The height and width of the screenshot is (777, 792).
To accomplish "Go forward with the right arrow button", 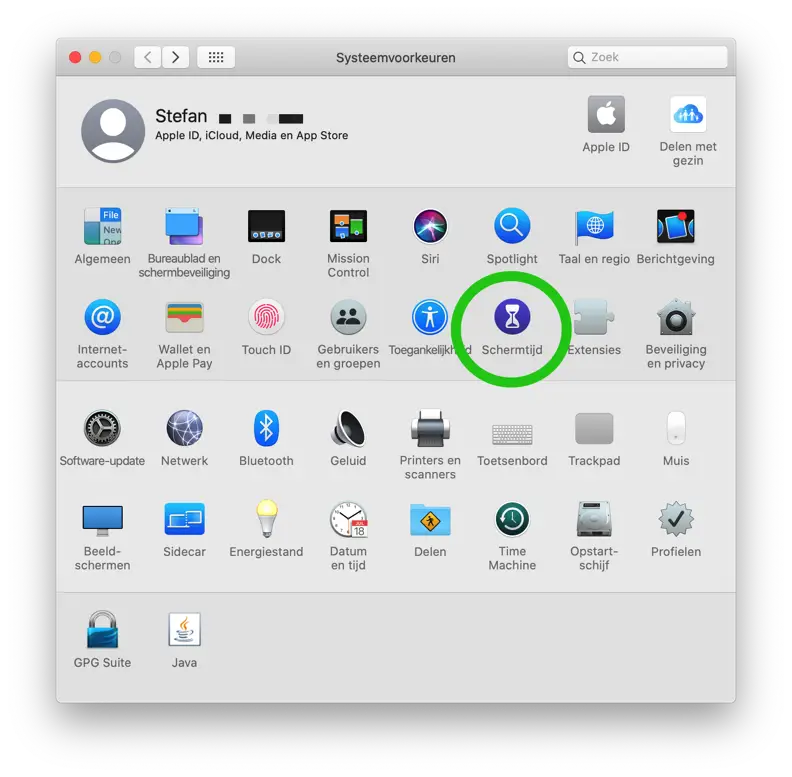I will pyautogui.click(x=175, y=57).
